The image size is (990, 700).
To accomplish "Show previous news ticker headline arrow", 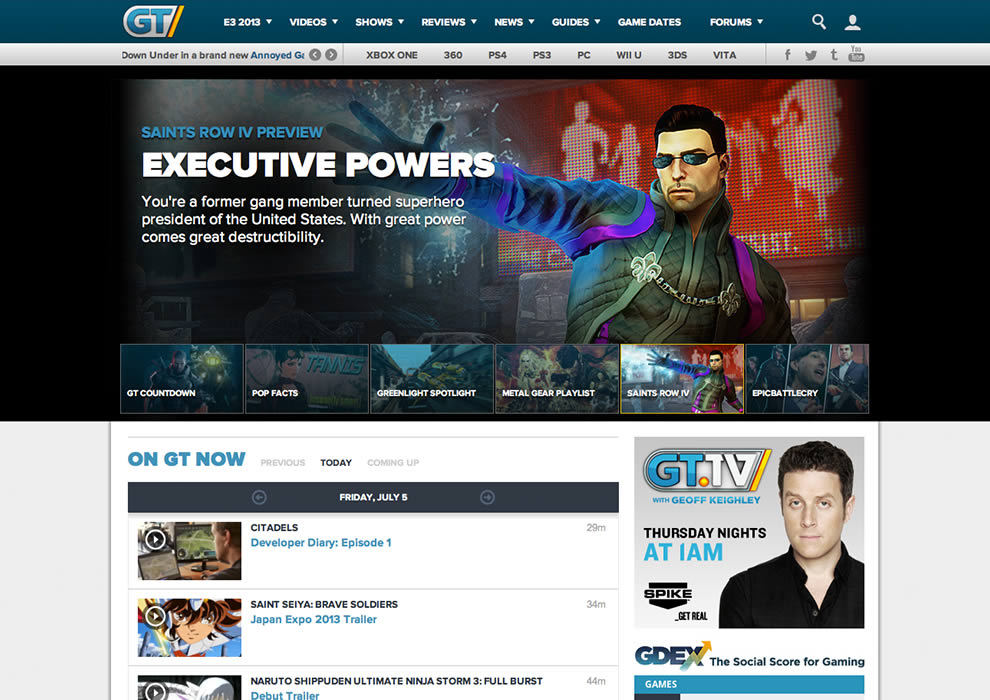I will click(x=315, y=55).
